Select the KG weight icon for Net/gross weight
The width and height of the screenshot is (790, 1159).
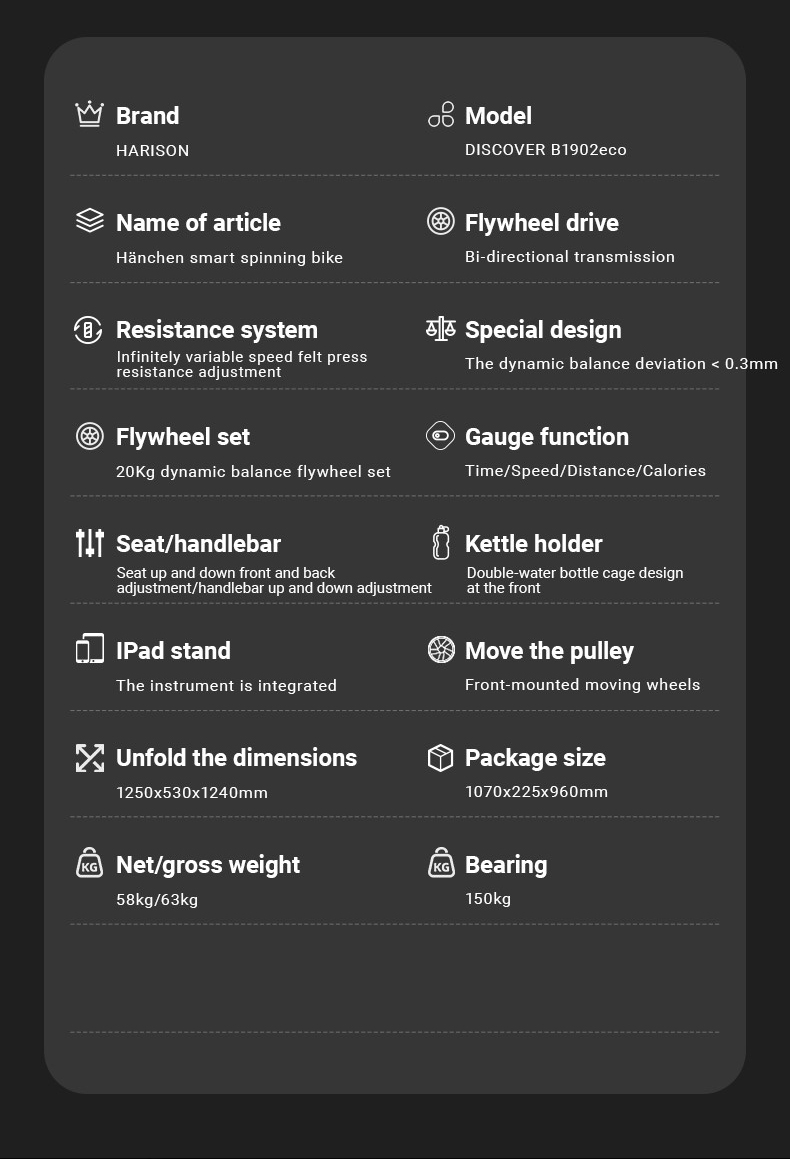(89, 863)
